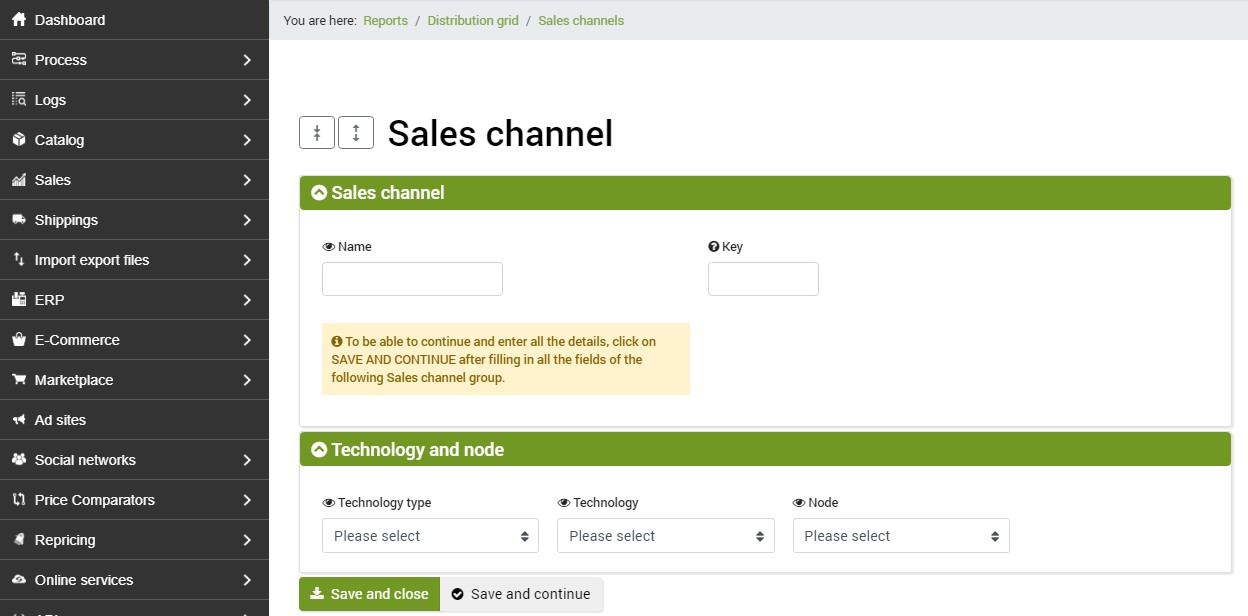
Task: Open the Process sidebar menu
Action: (134, 60)
